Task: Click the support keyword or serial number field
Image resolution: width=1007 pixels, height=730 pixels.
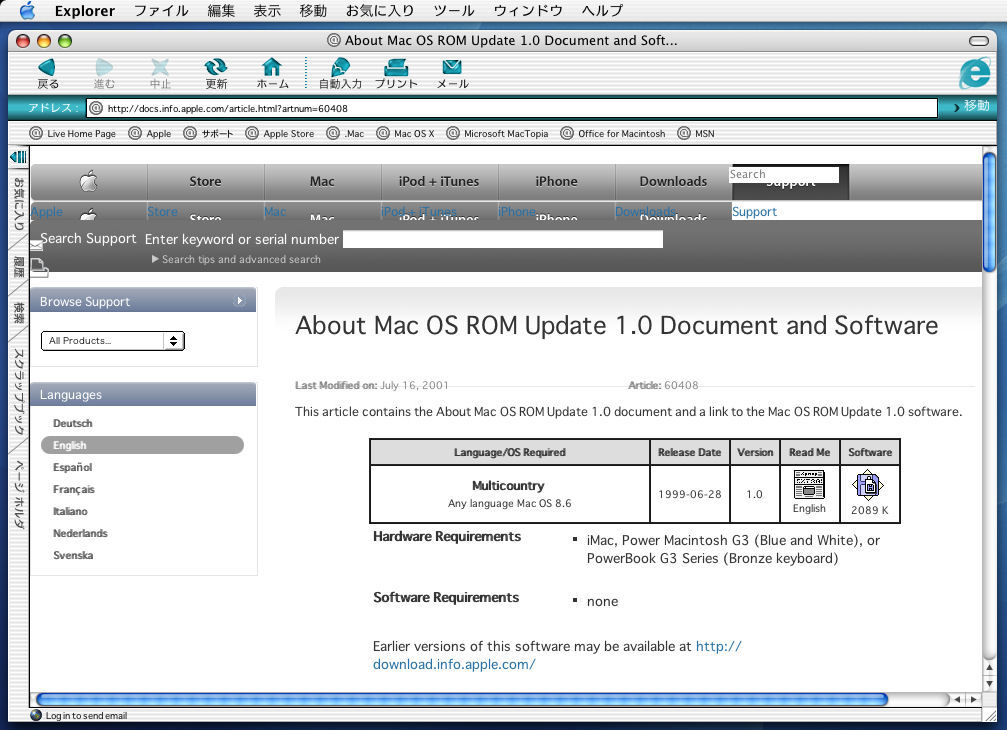Action: (503, 239)
